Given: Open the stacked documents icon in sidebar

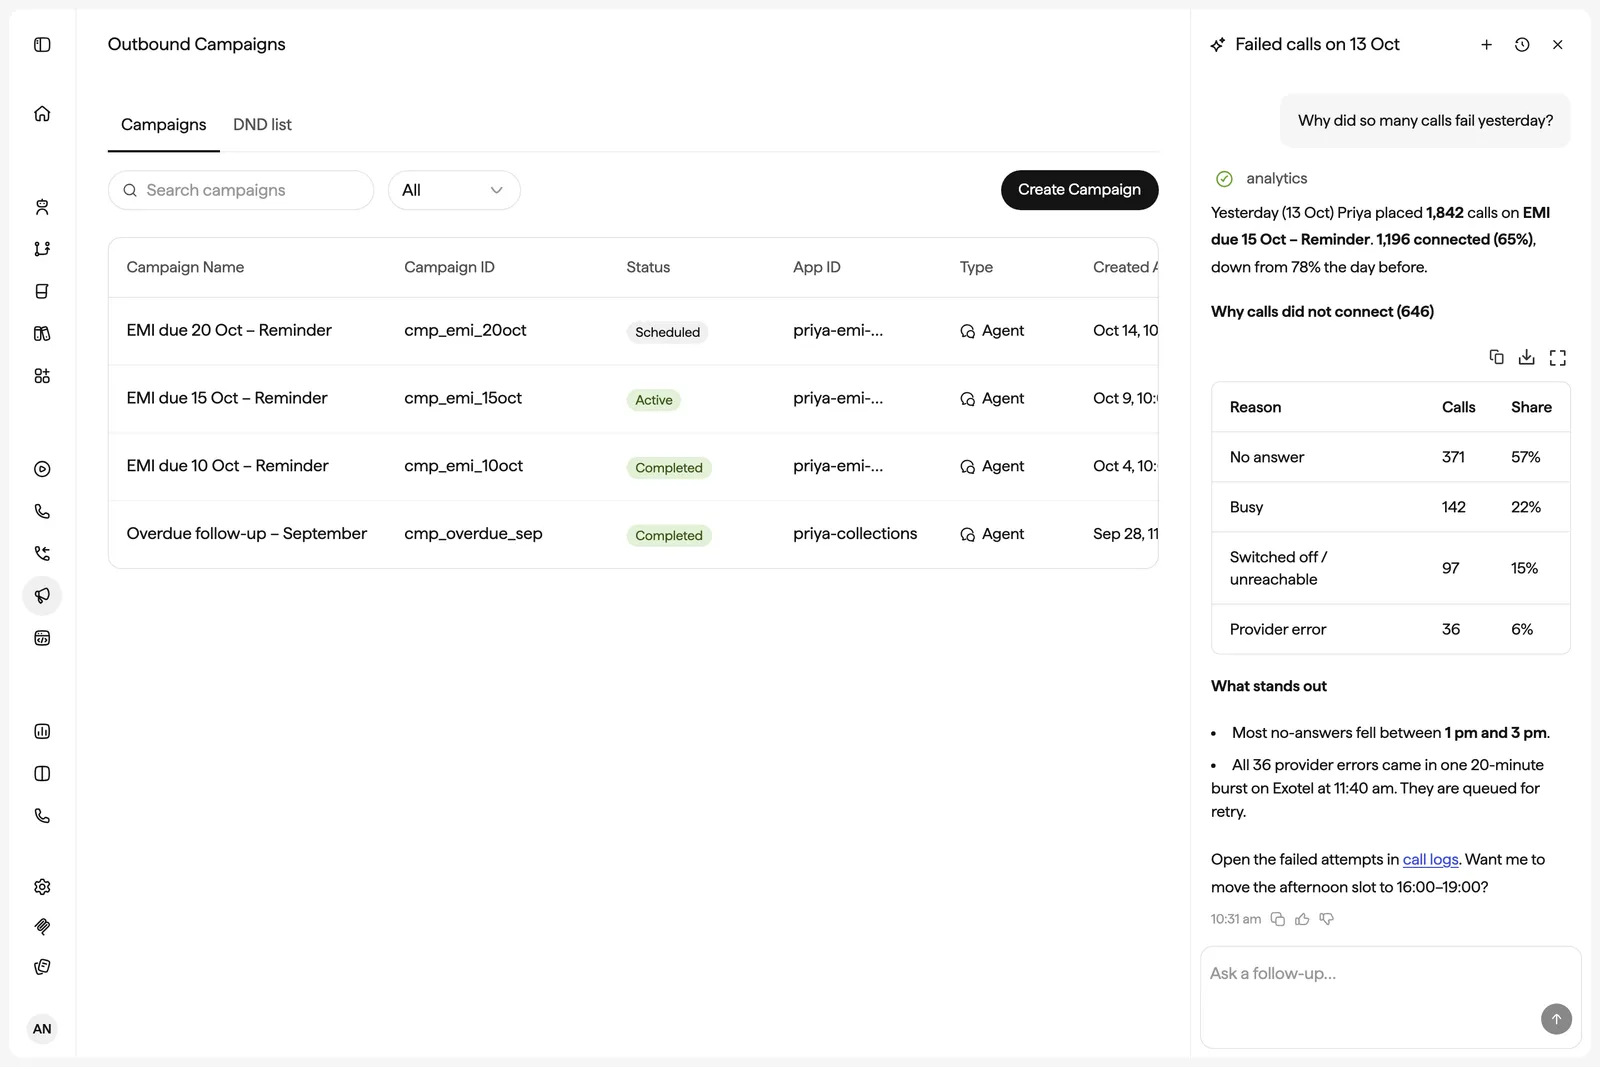Looking at the screenshot, I should click(x=42, y=967).
